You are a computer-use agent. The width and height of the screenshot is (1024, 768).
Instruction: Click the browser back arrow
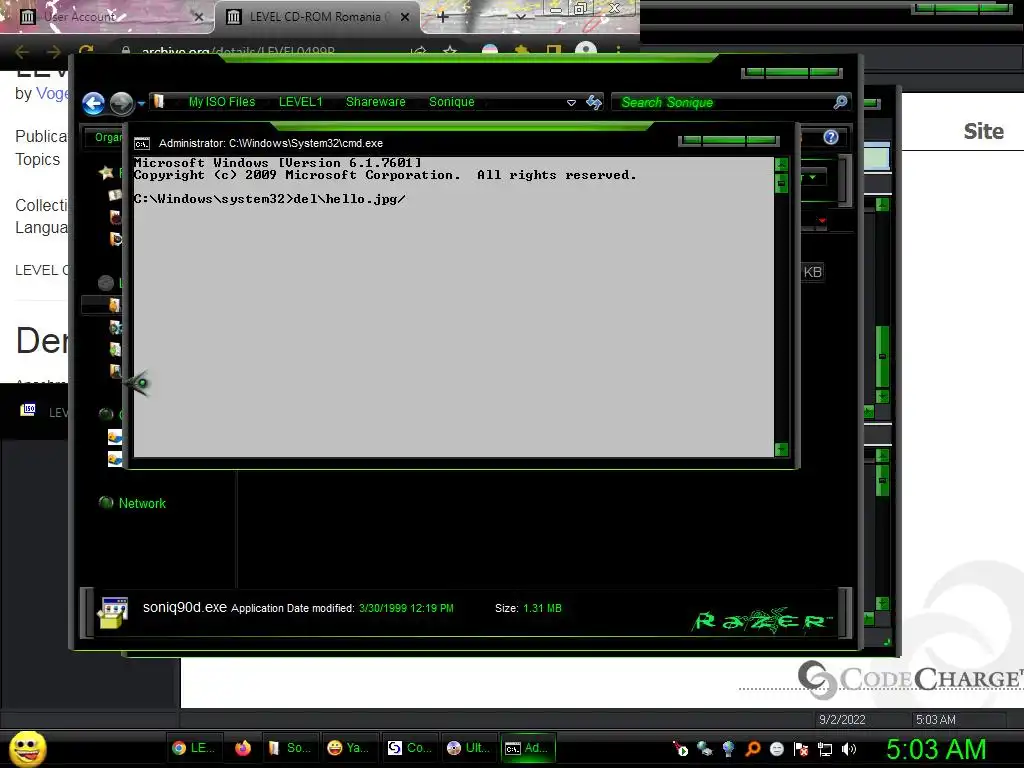(x=22, y=52)
